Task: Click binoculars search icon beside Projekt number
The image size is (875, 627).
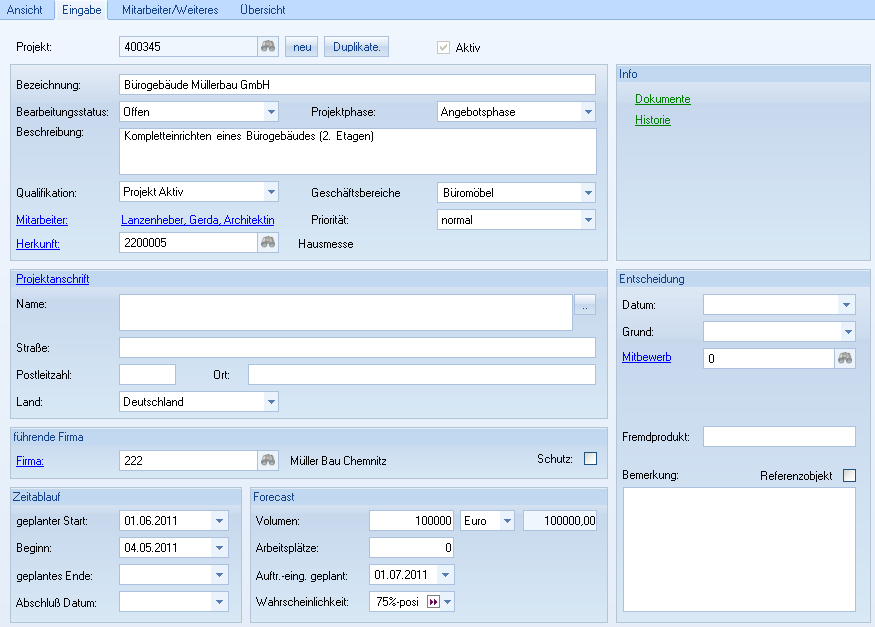Action: pos(268,47)
